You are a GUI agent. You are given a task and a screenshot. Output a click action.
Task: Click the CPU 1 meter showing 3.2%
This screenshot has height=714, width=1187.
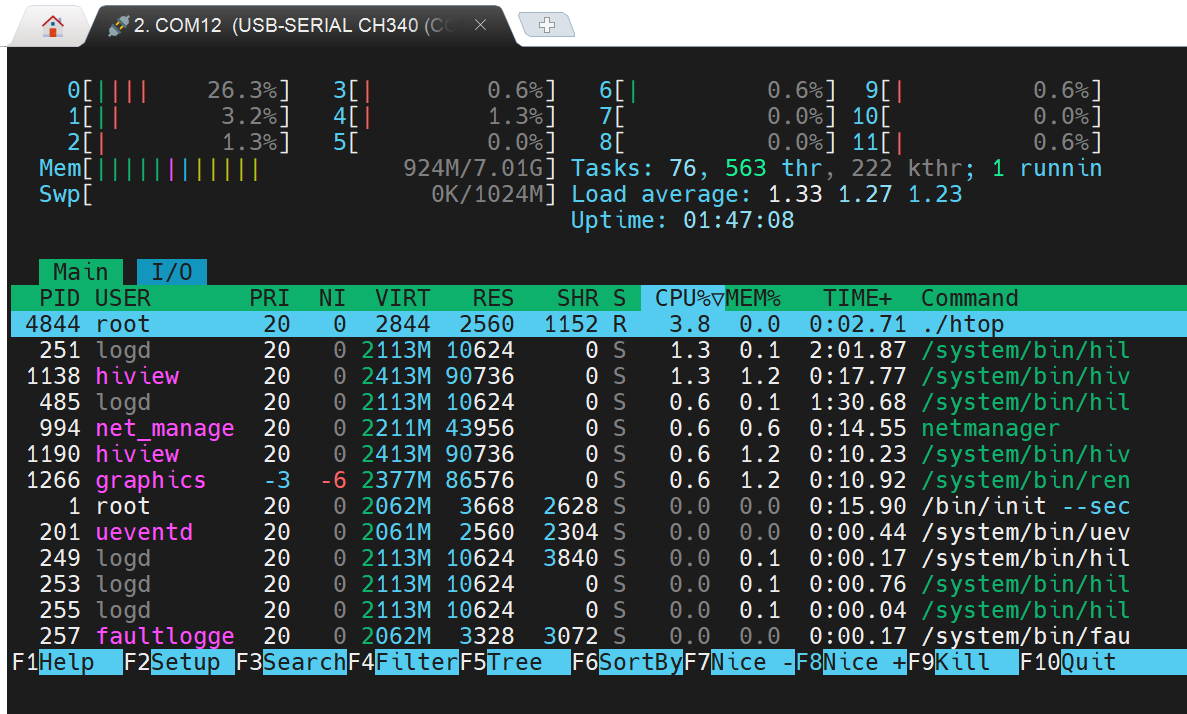179,116
